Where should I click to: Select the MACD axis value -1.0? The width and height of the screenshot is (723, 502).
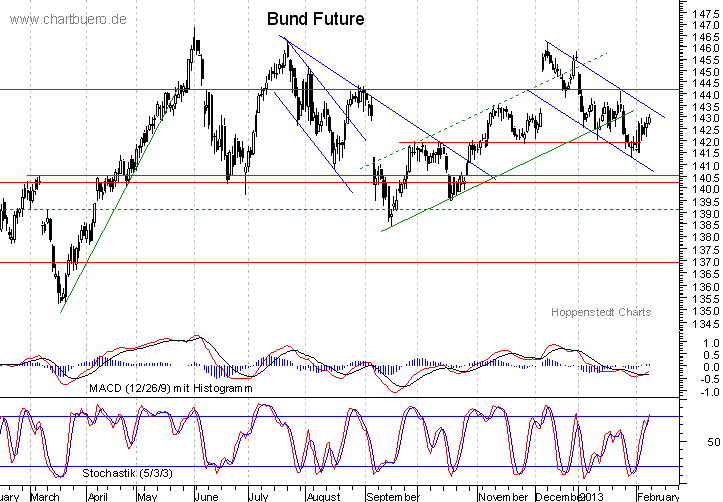coord(709,392)
